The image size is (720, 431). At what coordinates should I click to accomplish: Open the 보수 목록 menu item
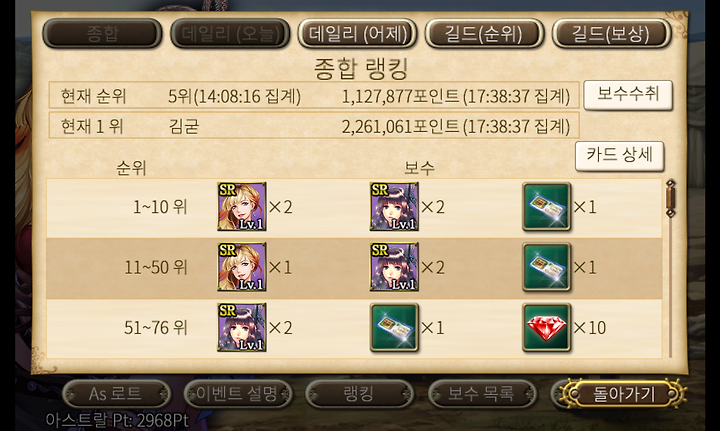pyautogui.click(x=482, y=394)
